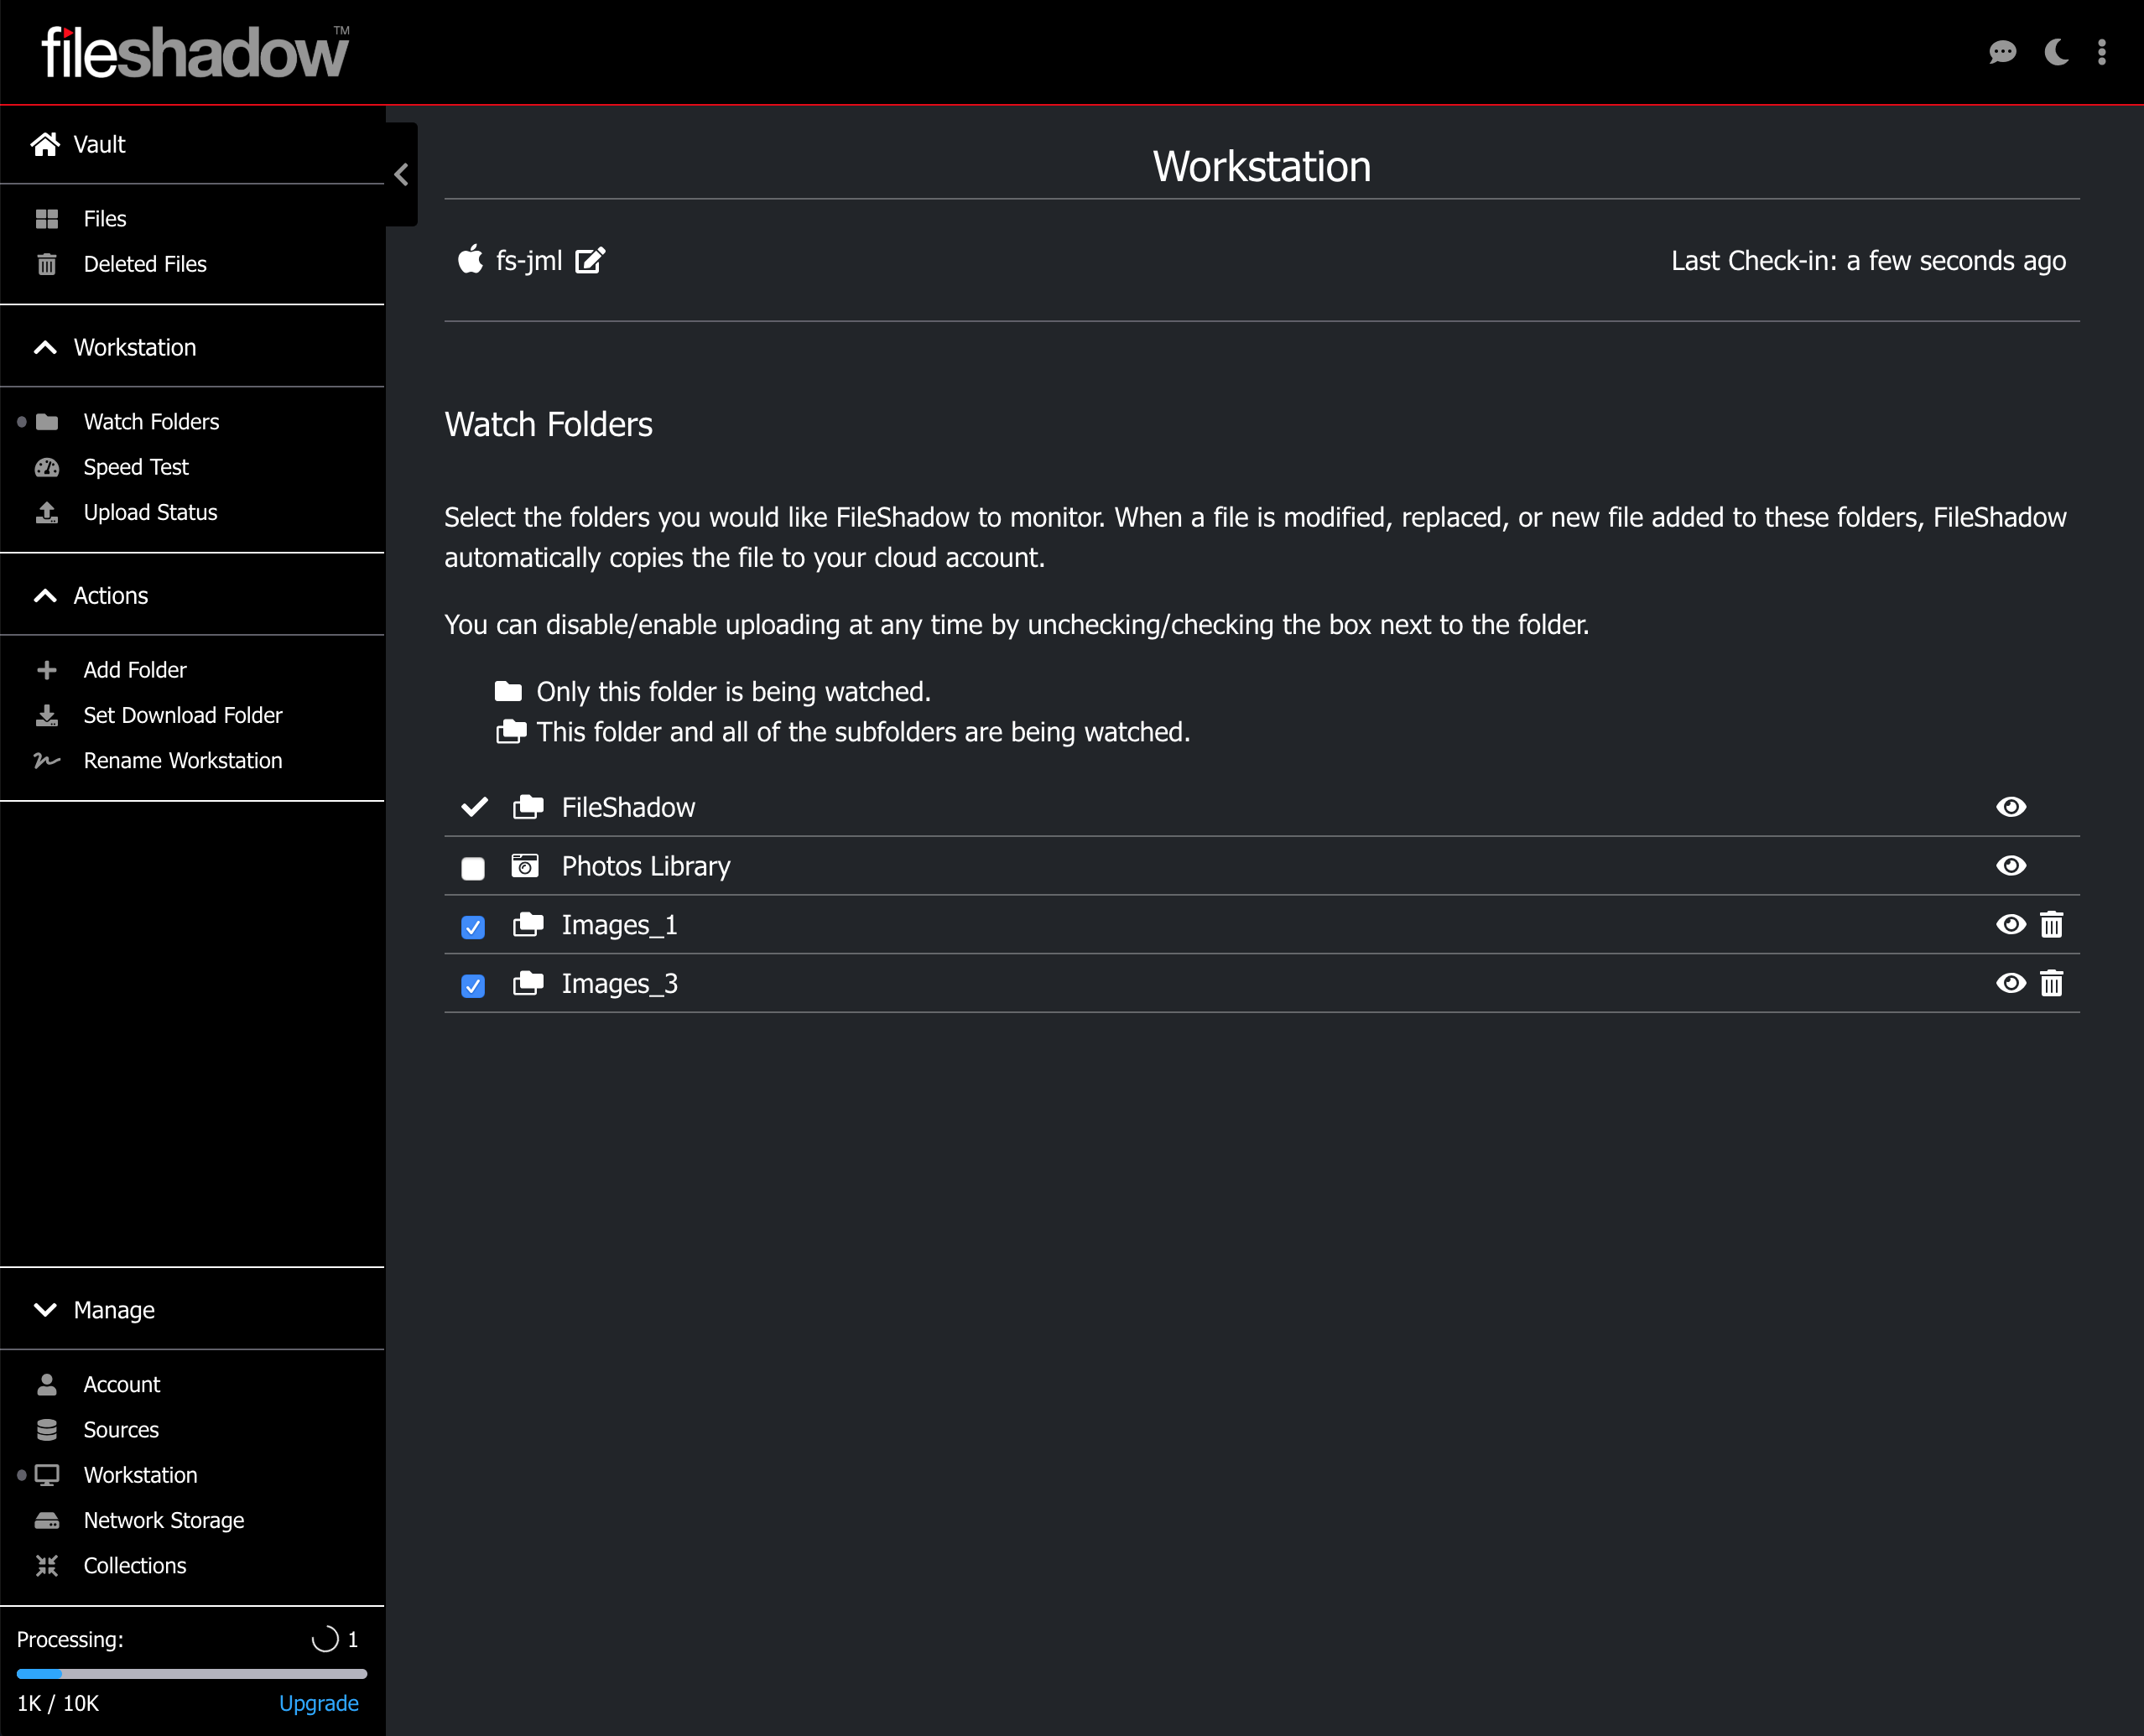Open Deleted Files in sidebar

[145, 264]
